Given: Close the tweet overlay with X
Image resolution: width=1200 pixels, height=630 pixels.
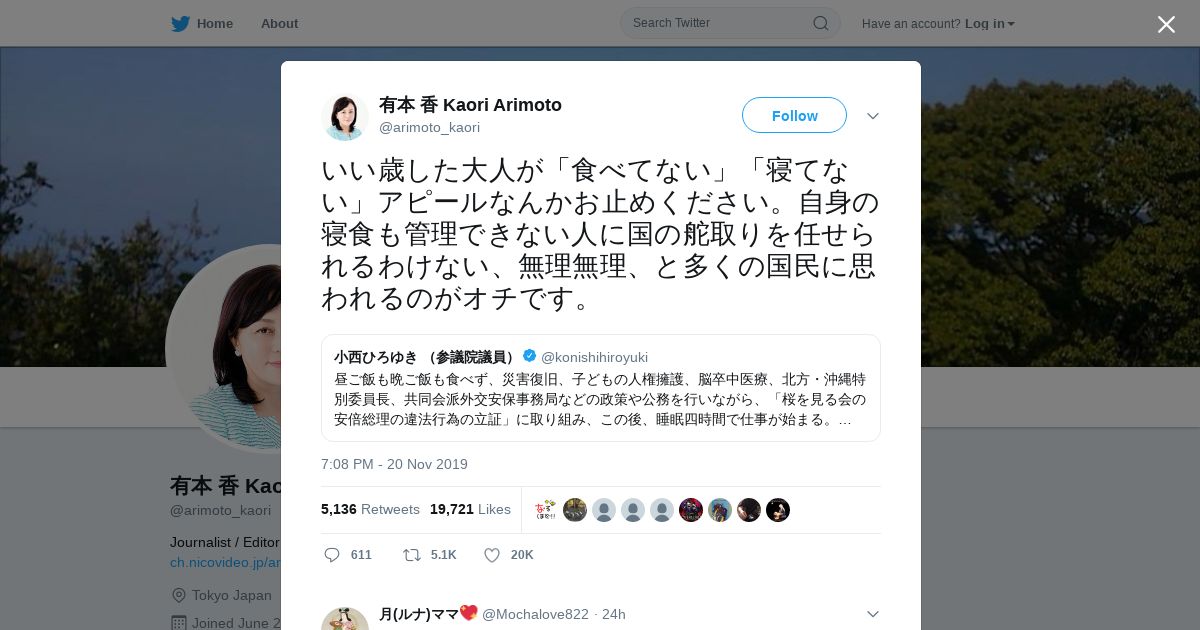Looking at the screenshot, I should point(1166,24).
